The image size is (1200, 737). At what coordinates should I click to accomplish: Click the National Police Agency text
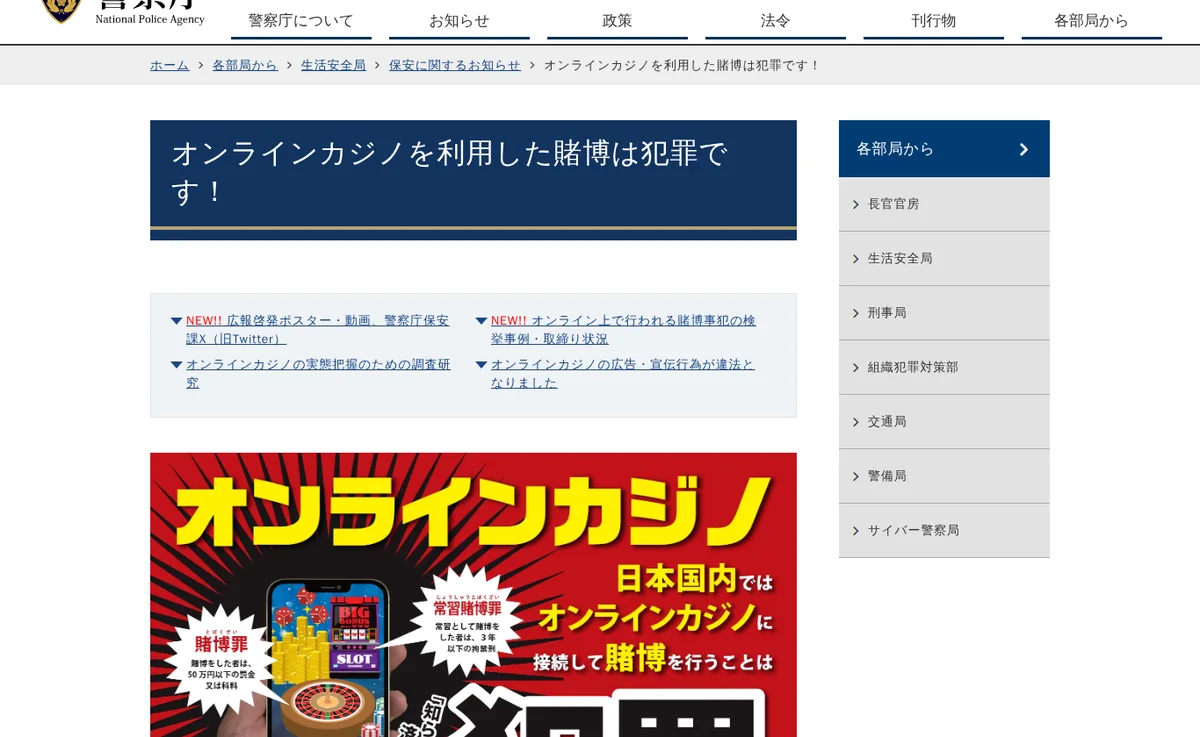pyautogui.click(x=150, y=19)
